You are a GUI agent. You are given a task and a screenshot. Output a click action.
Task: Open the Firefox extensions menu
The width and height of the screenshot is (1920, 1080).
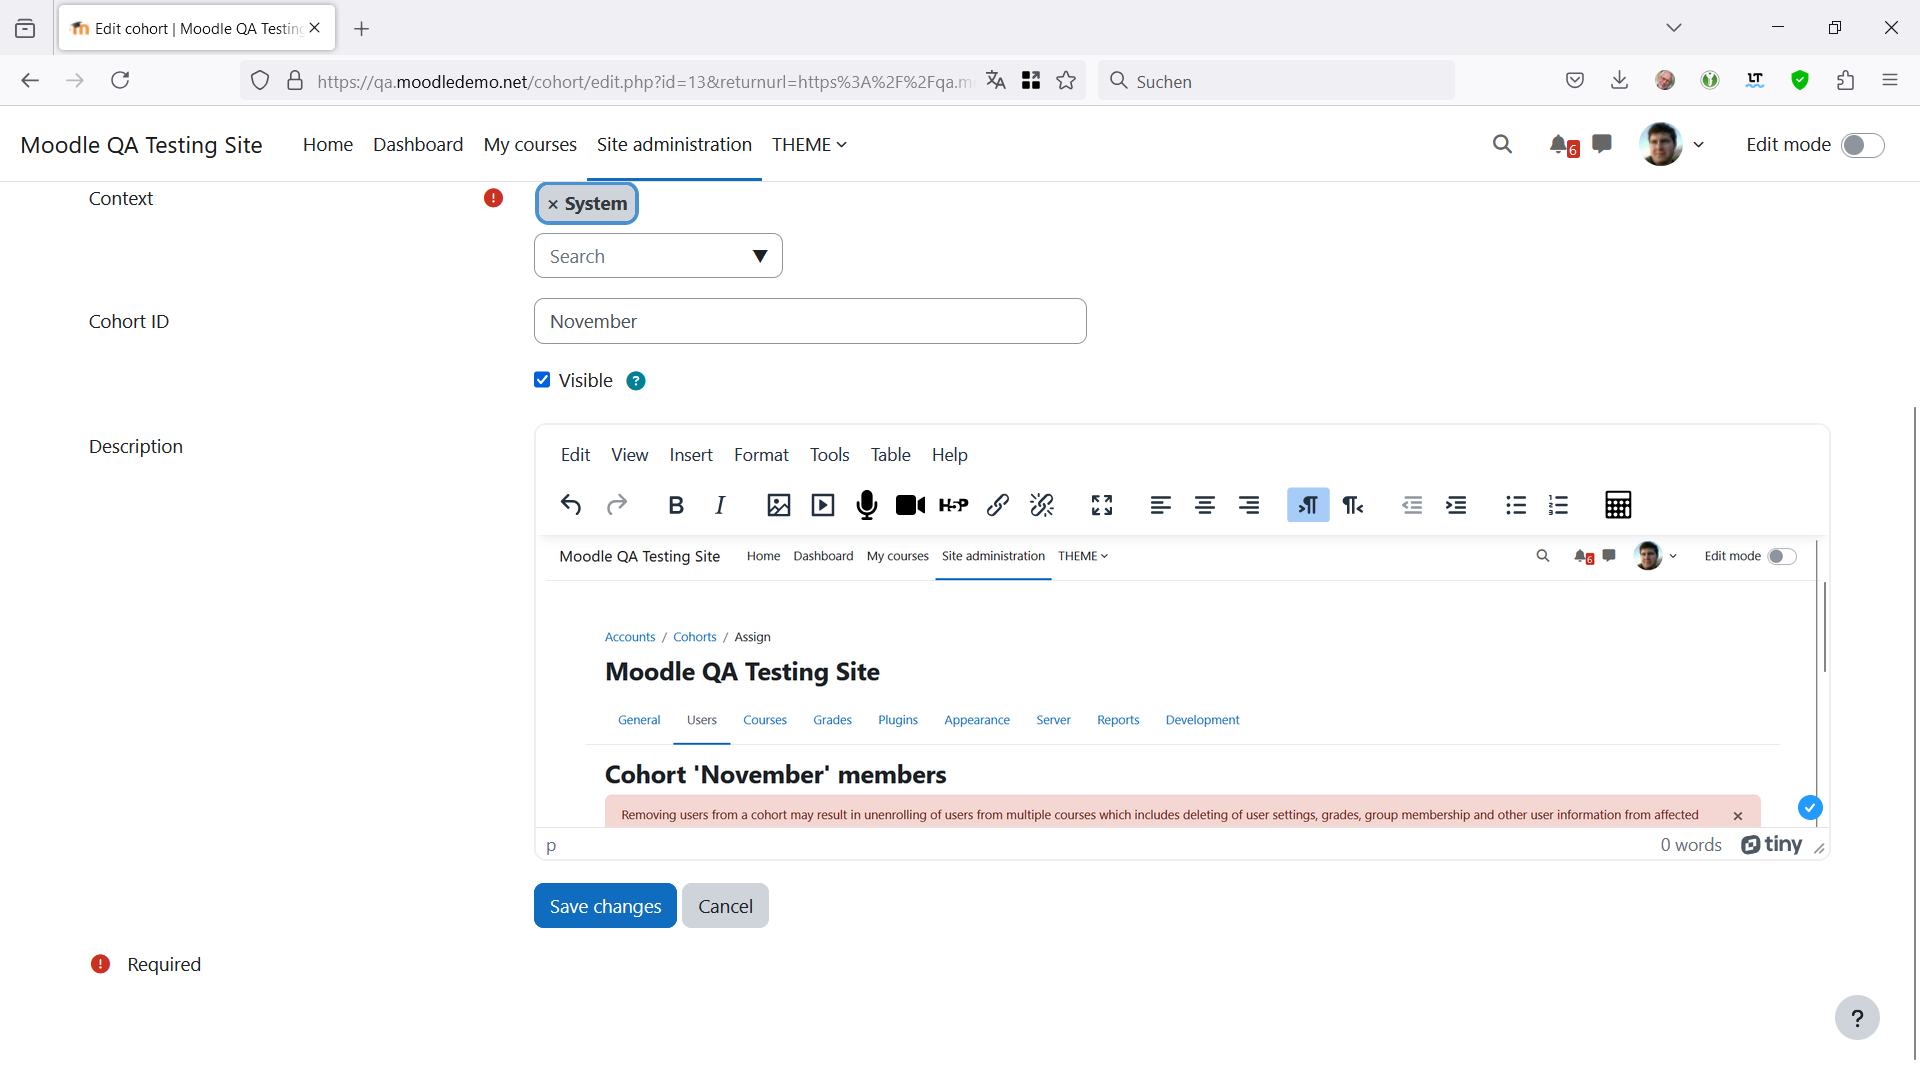1846,81
